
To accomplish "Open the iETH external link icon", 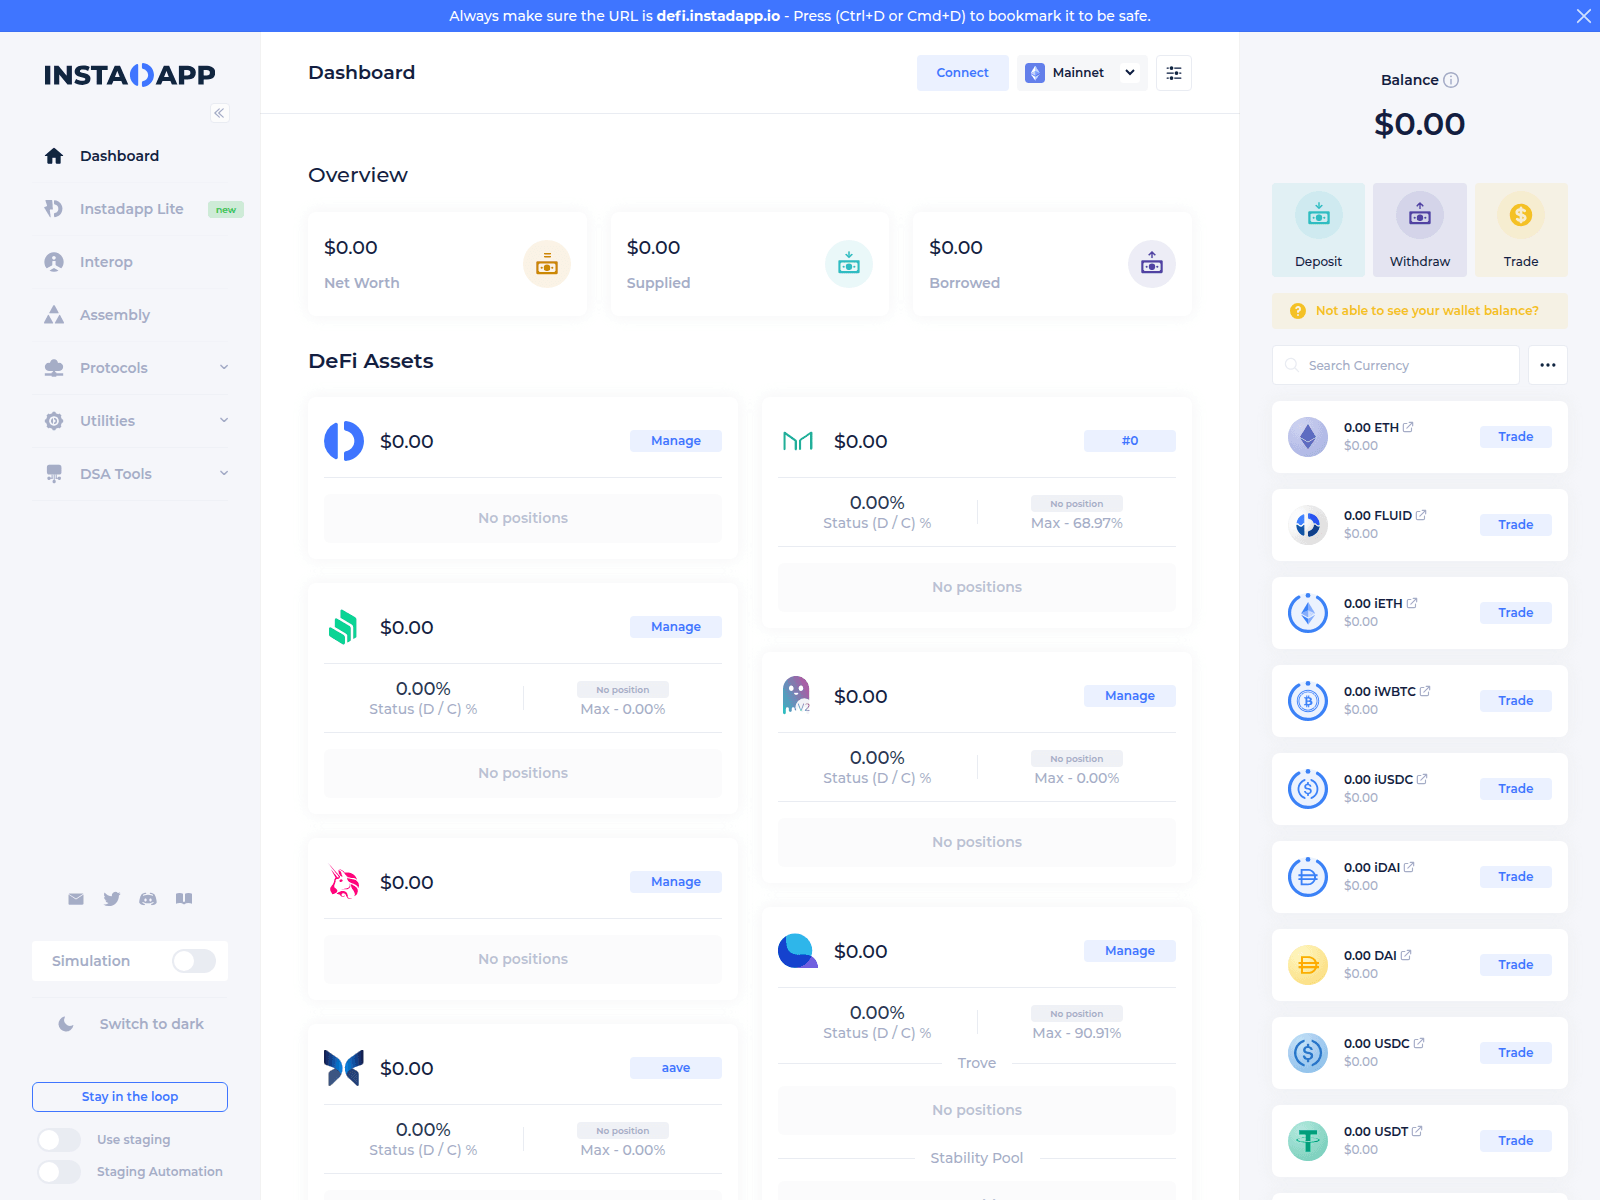I will [1412, 603].
